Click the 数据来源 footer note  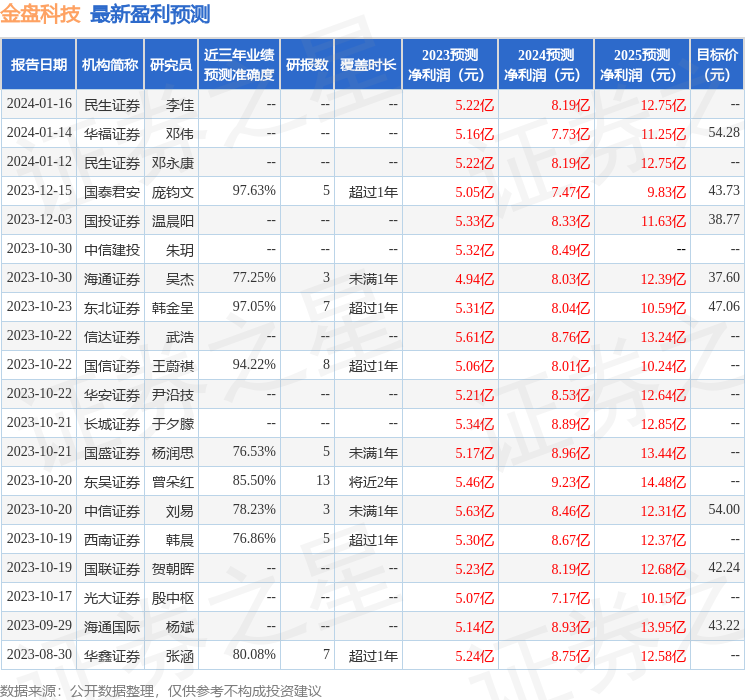click(x=161, y=690)
